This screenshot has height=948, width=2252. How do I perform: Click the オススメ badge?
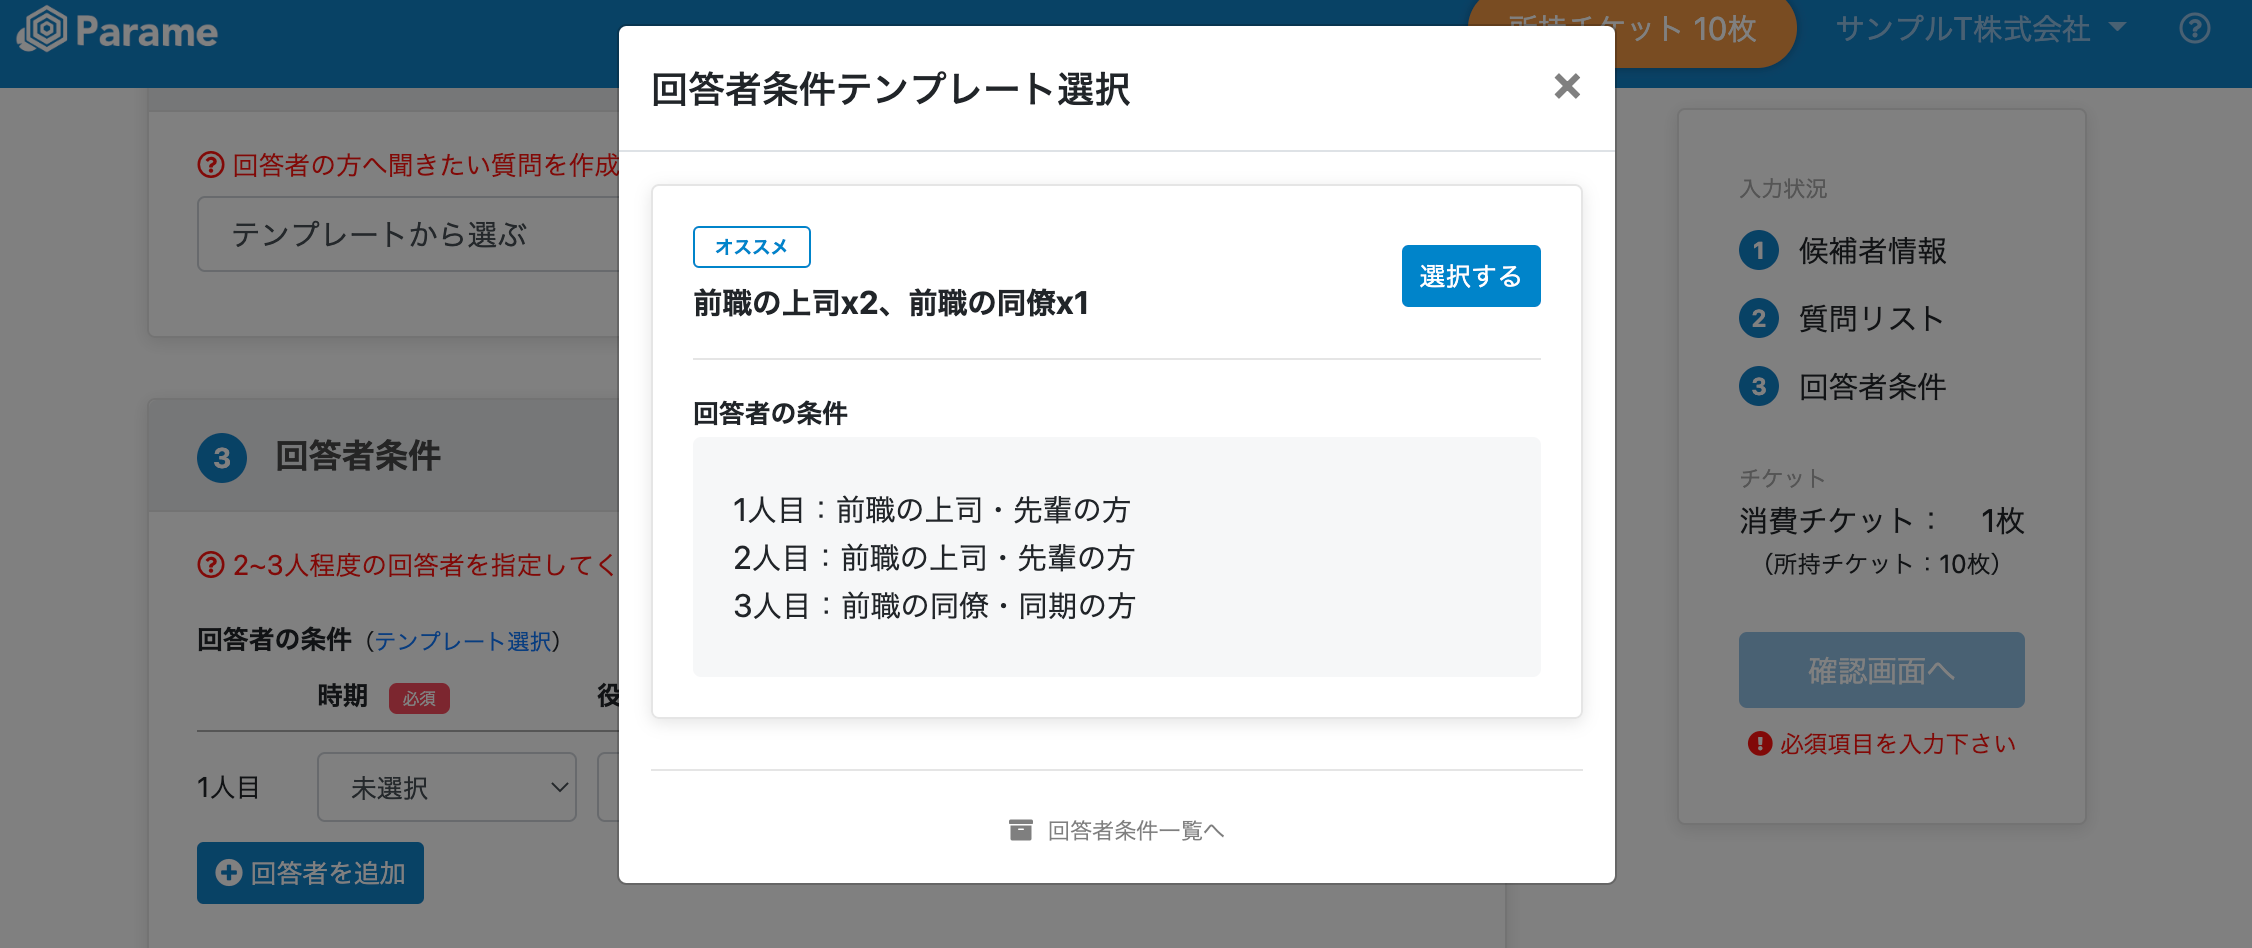[751, 247]
